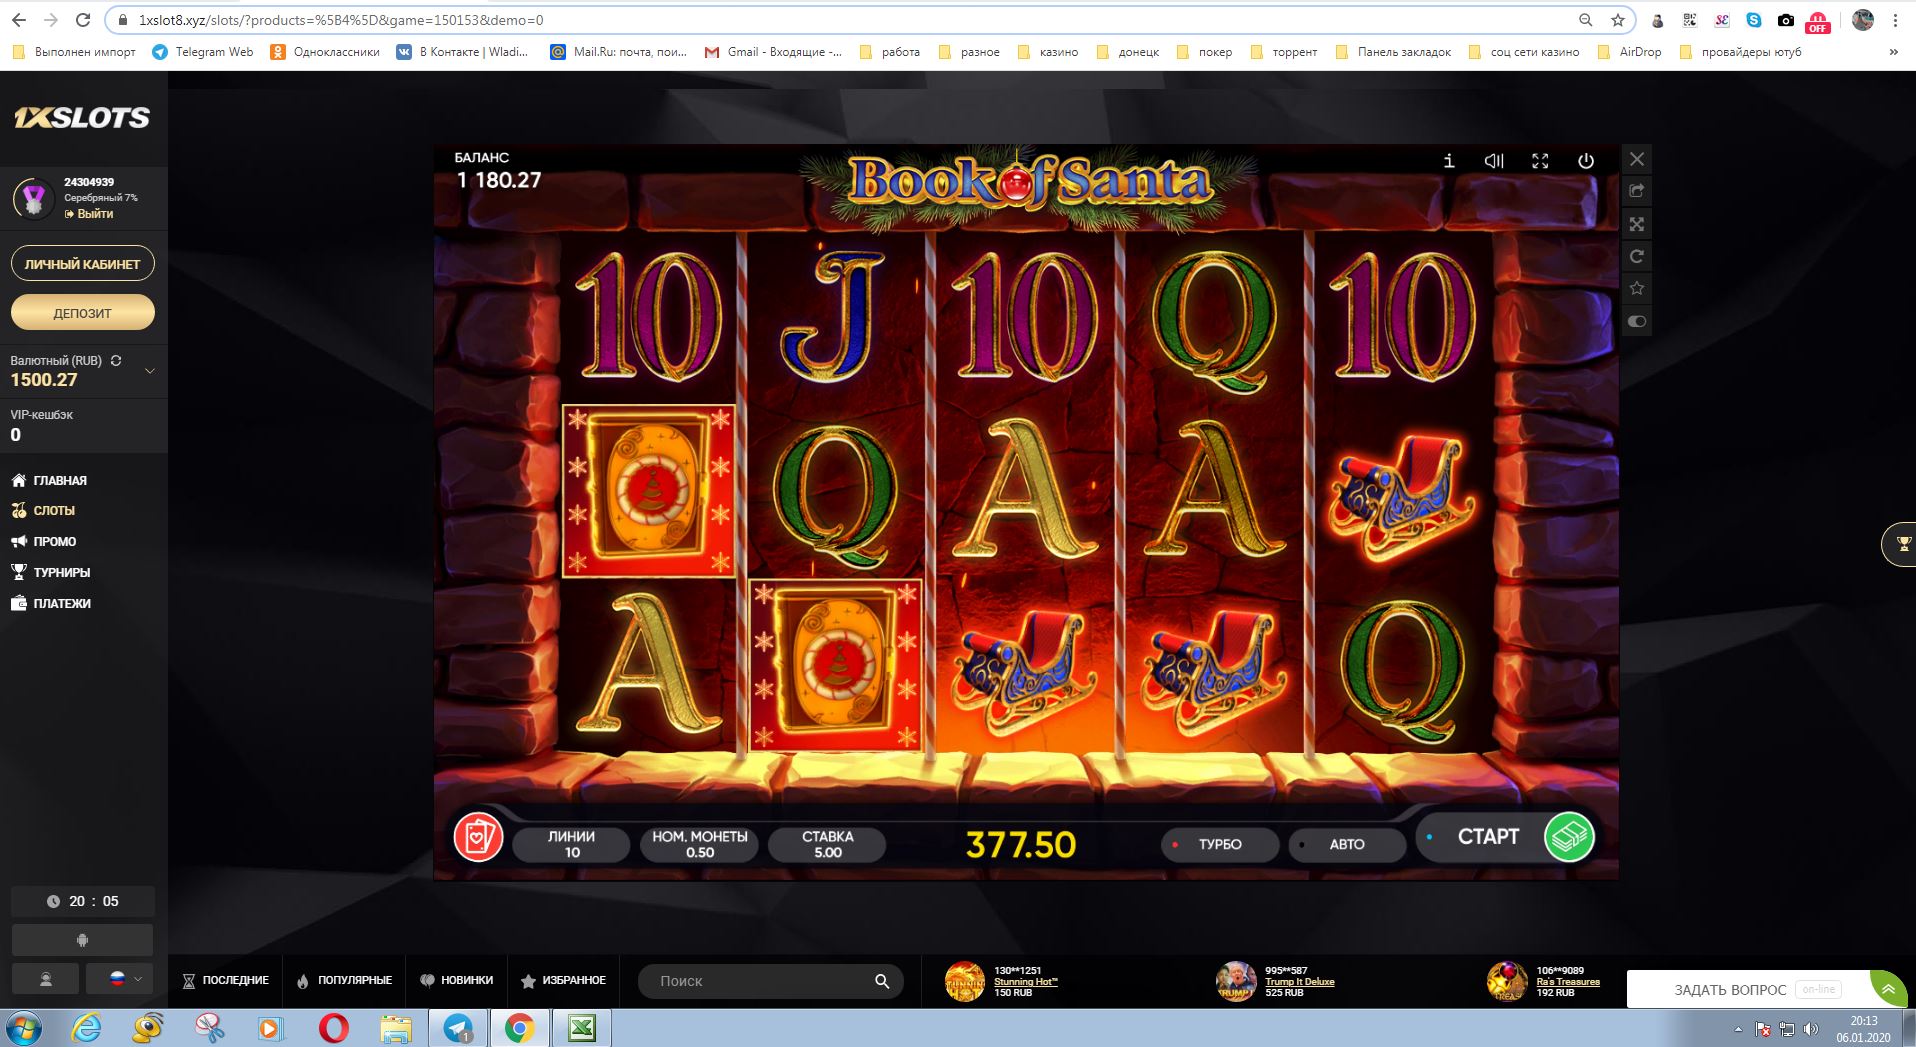Enable ТУРБО mode
Screen dimensions: 1916x1047
click(1219, 845)
